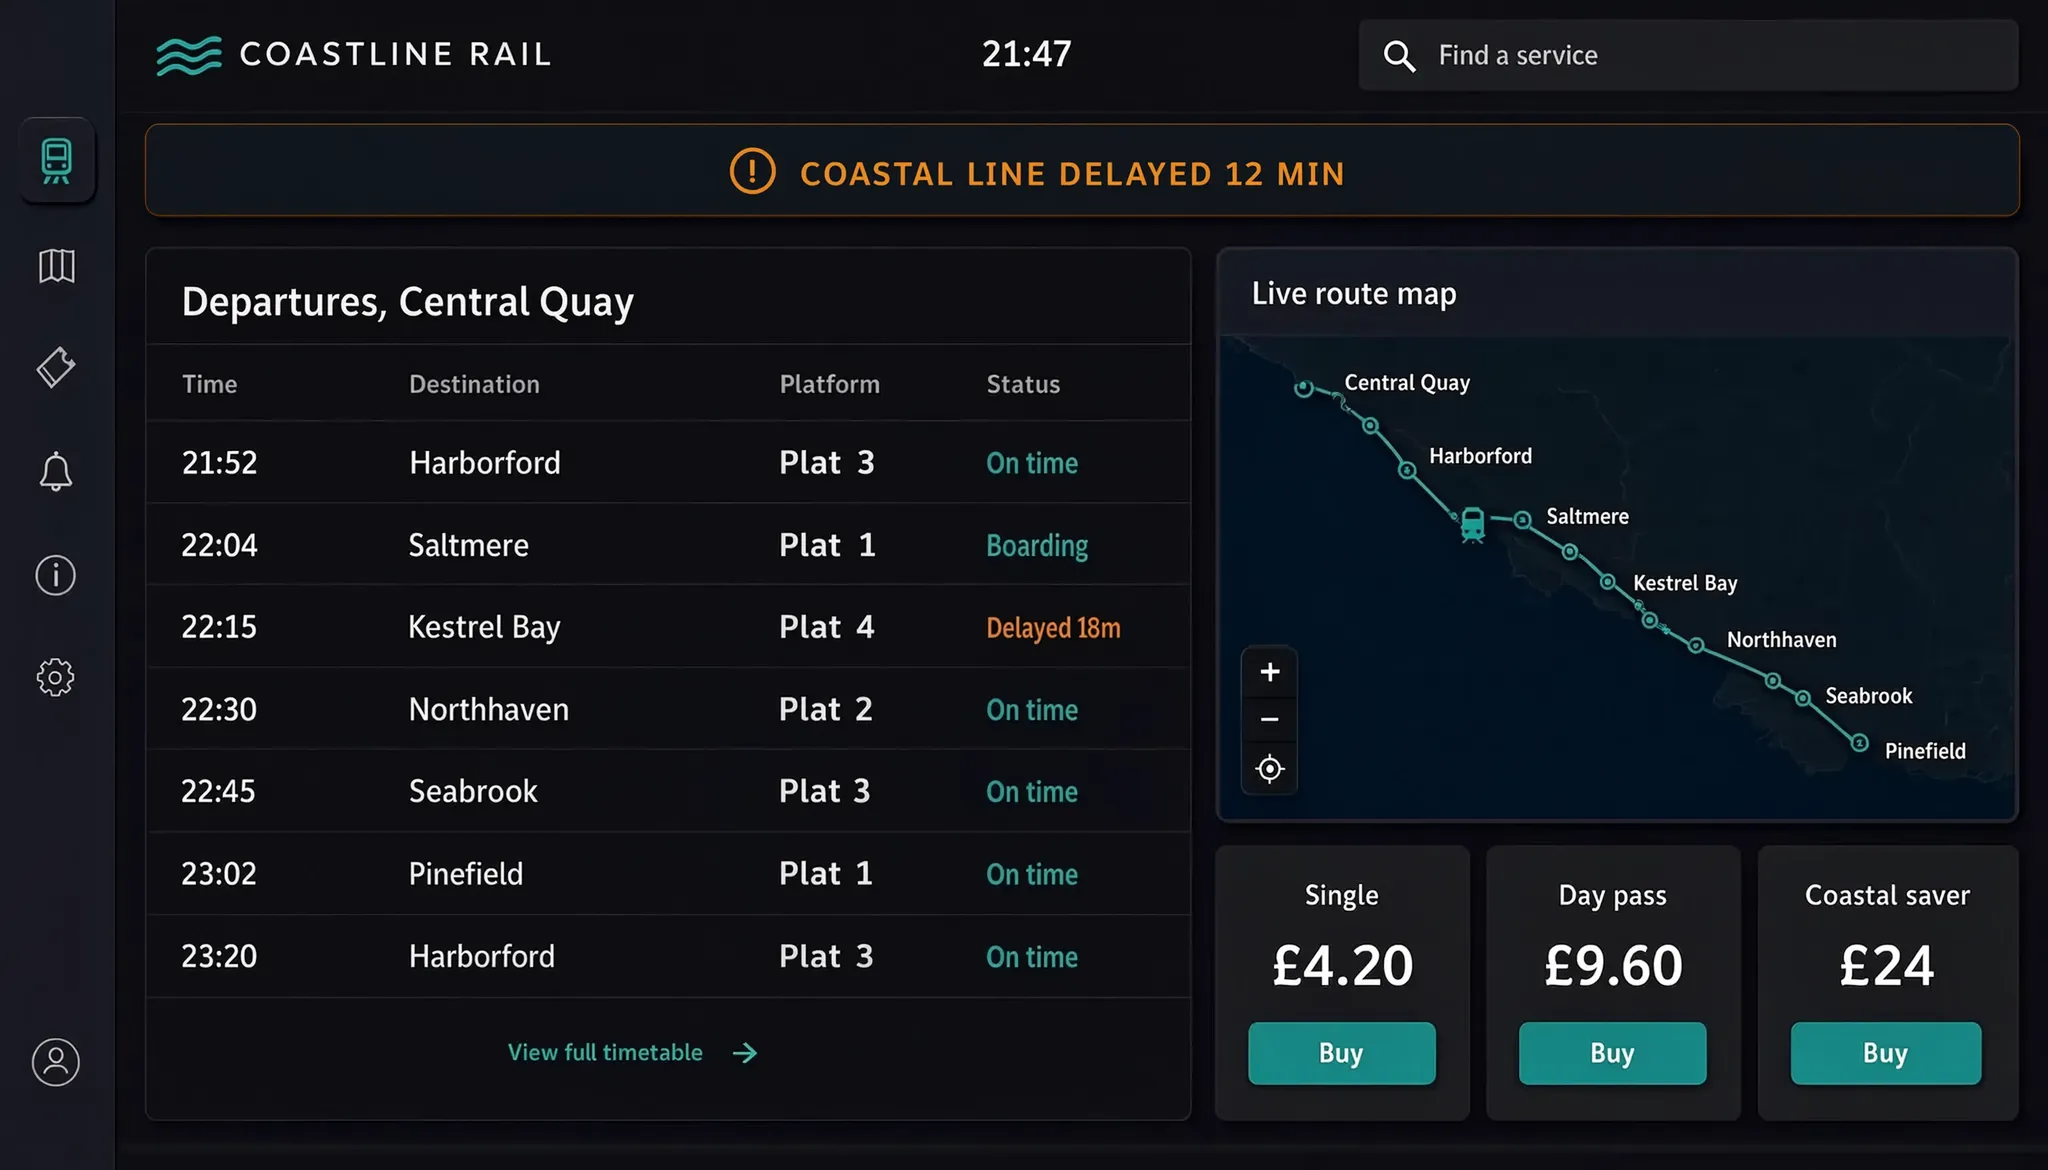Open the train departures sidebar icon
The image size is (2048, 1170).
[57, 161]
